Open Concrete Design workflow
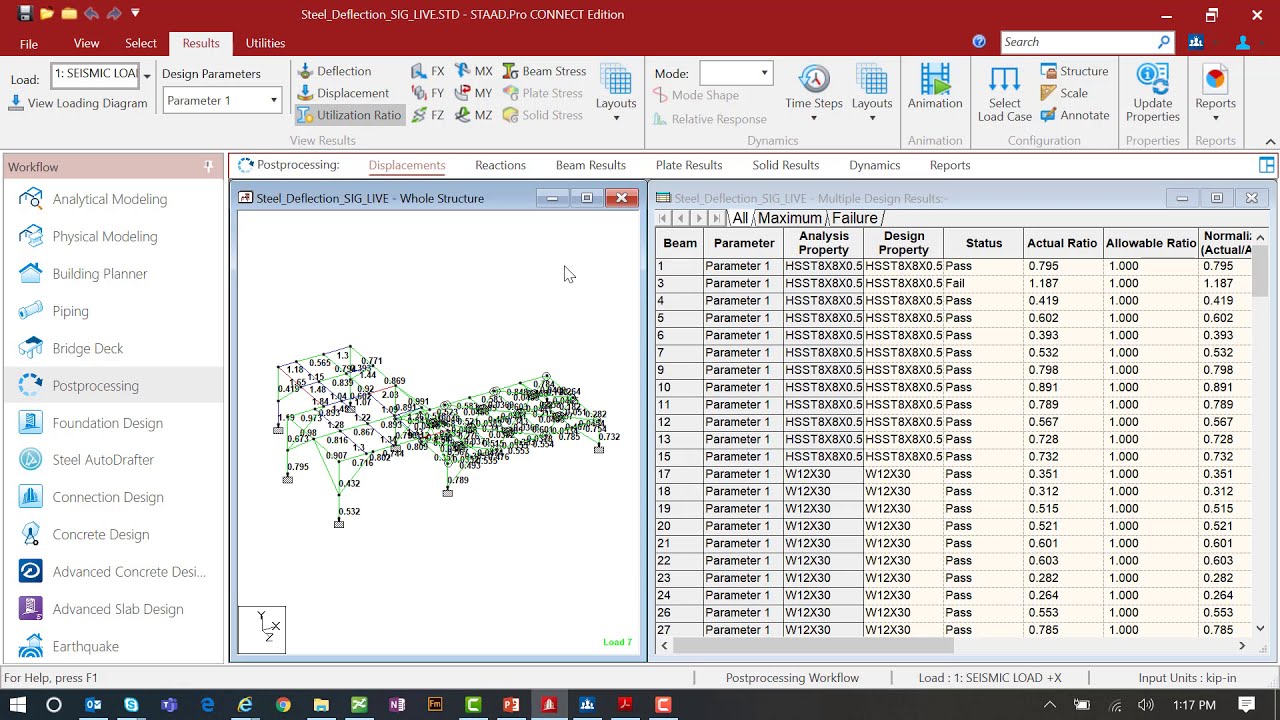The width and height of the screenshot is (1280, 720). [x=114, y=534]
